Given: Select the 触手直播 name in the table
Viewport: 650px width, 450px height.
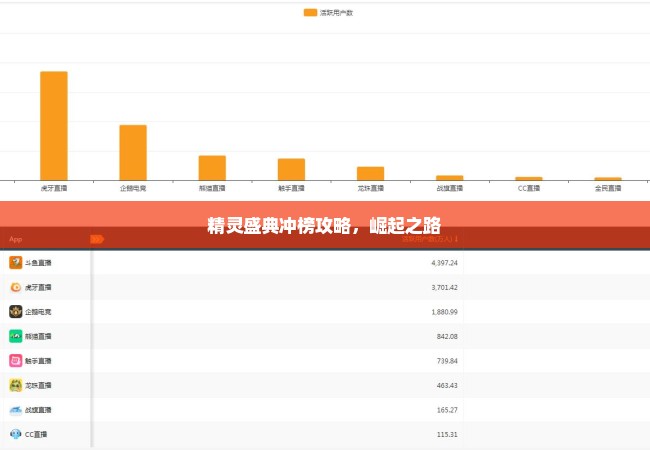Looking at the screenshot, I should tap(38, 360).
